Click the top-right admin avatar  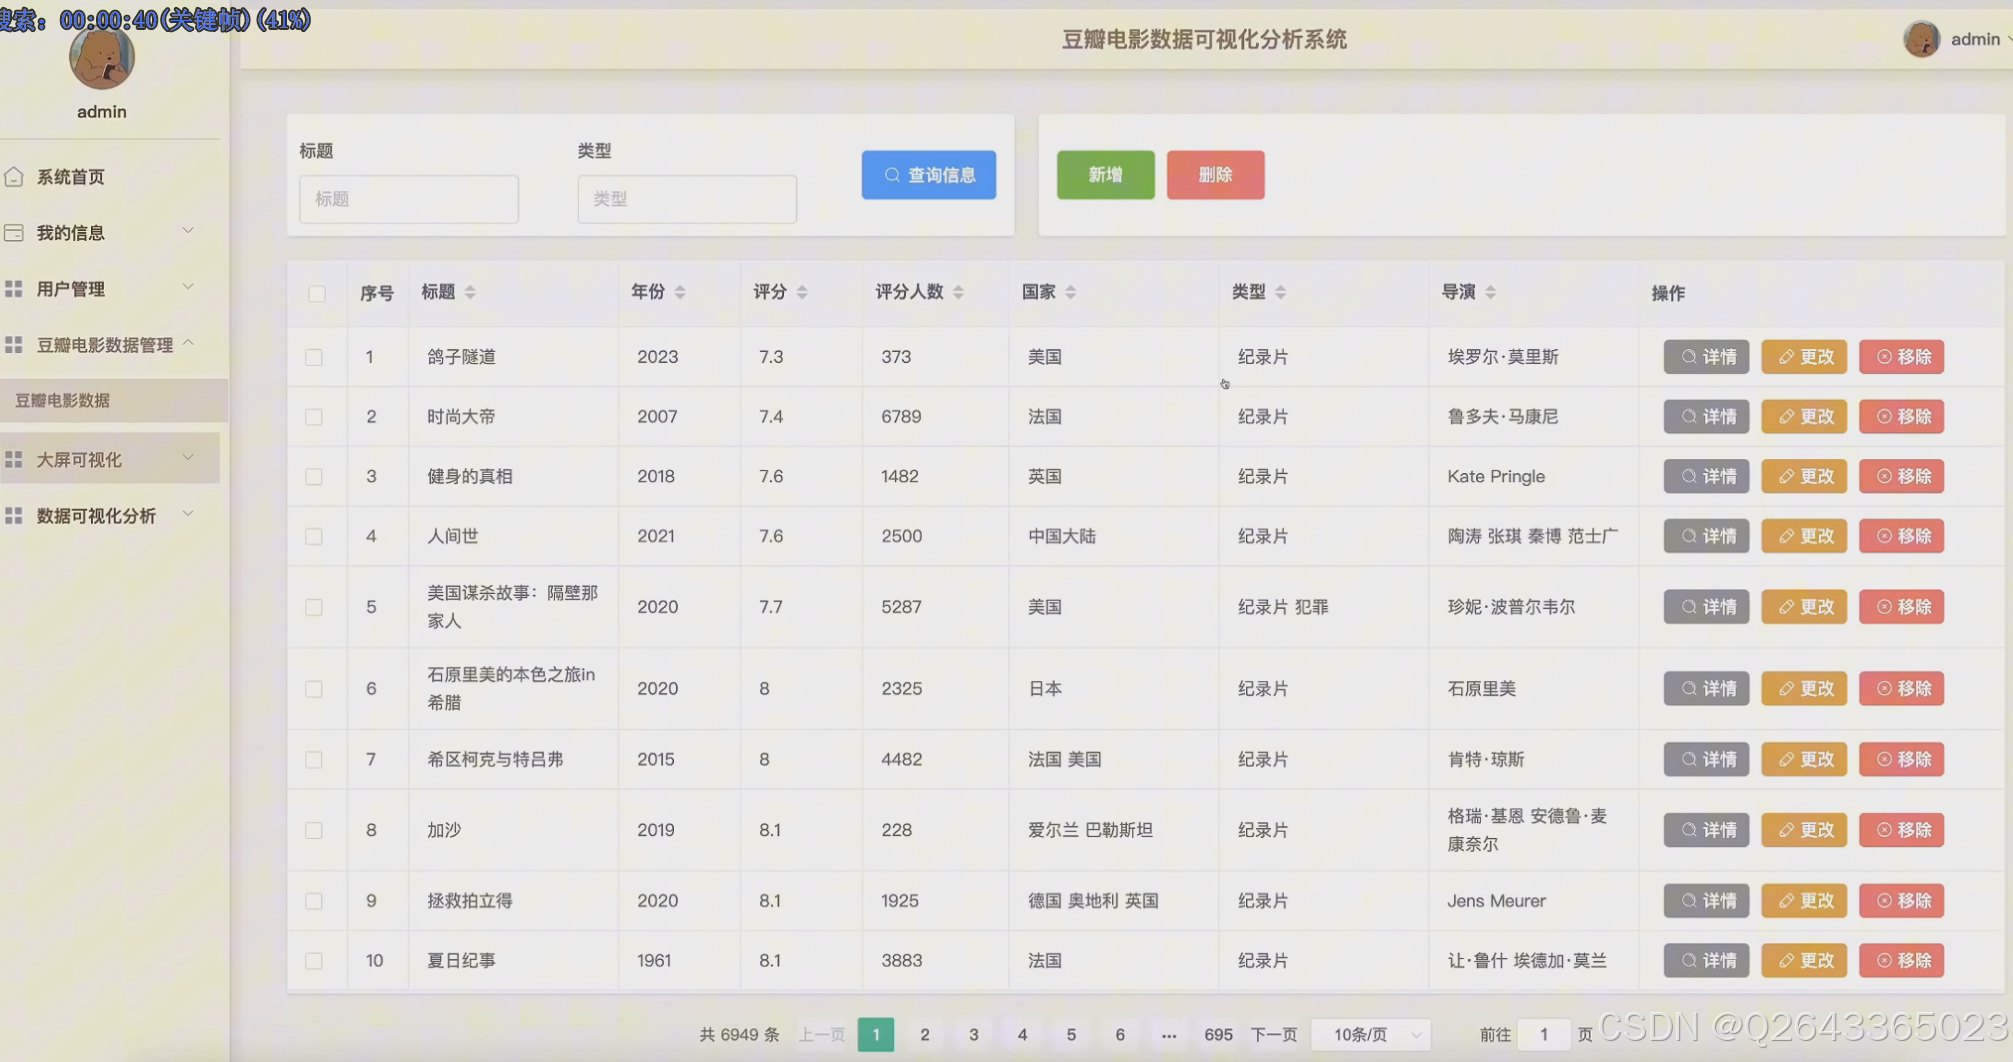tap(1921, 39)
